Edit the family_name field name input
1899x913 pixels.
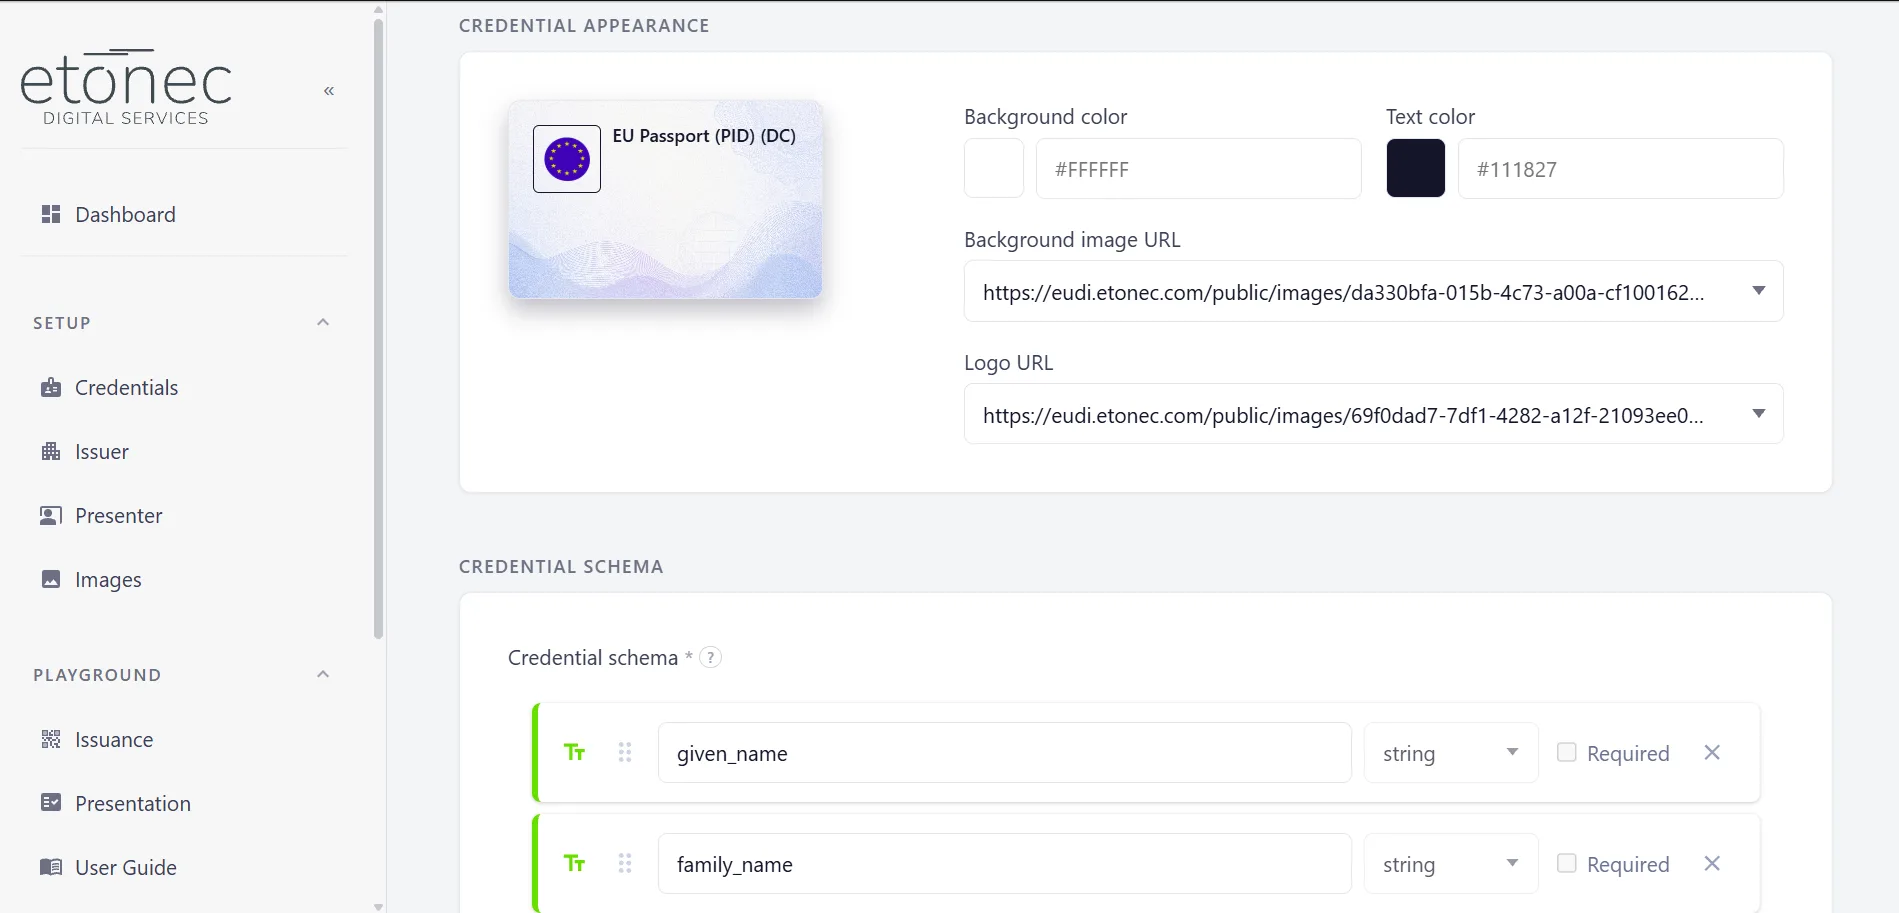pyautogui.click(x=1005, y=864)
